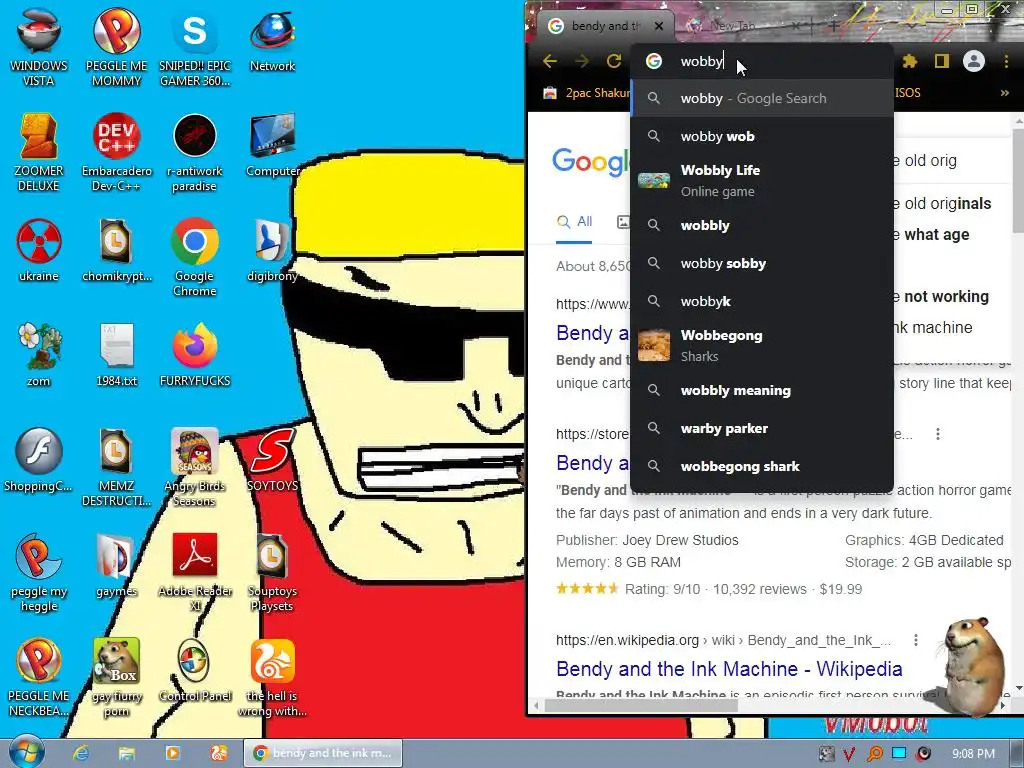Choose the Wobbly Life Online game suggestion
Viewport: 1024px width, 768px height.
762,180
